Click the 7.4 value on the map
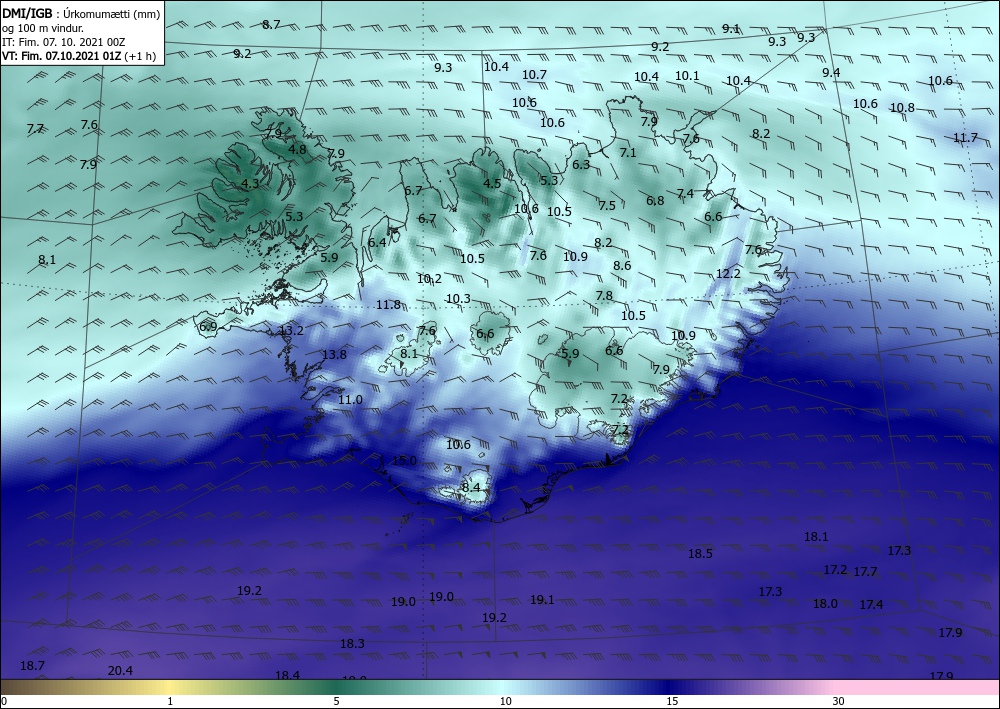 click(685, 193)
